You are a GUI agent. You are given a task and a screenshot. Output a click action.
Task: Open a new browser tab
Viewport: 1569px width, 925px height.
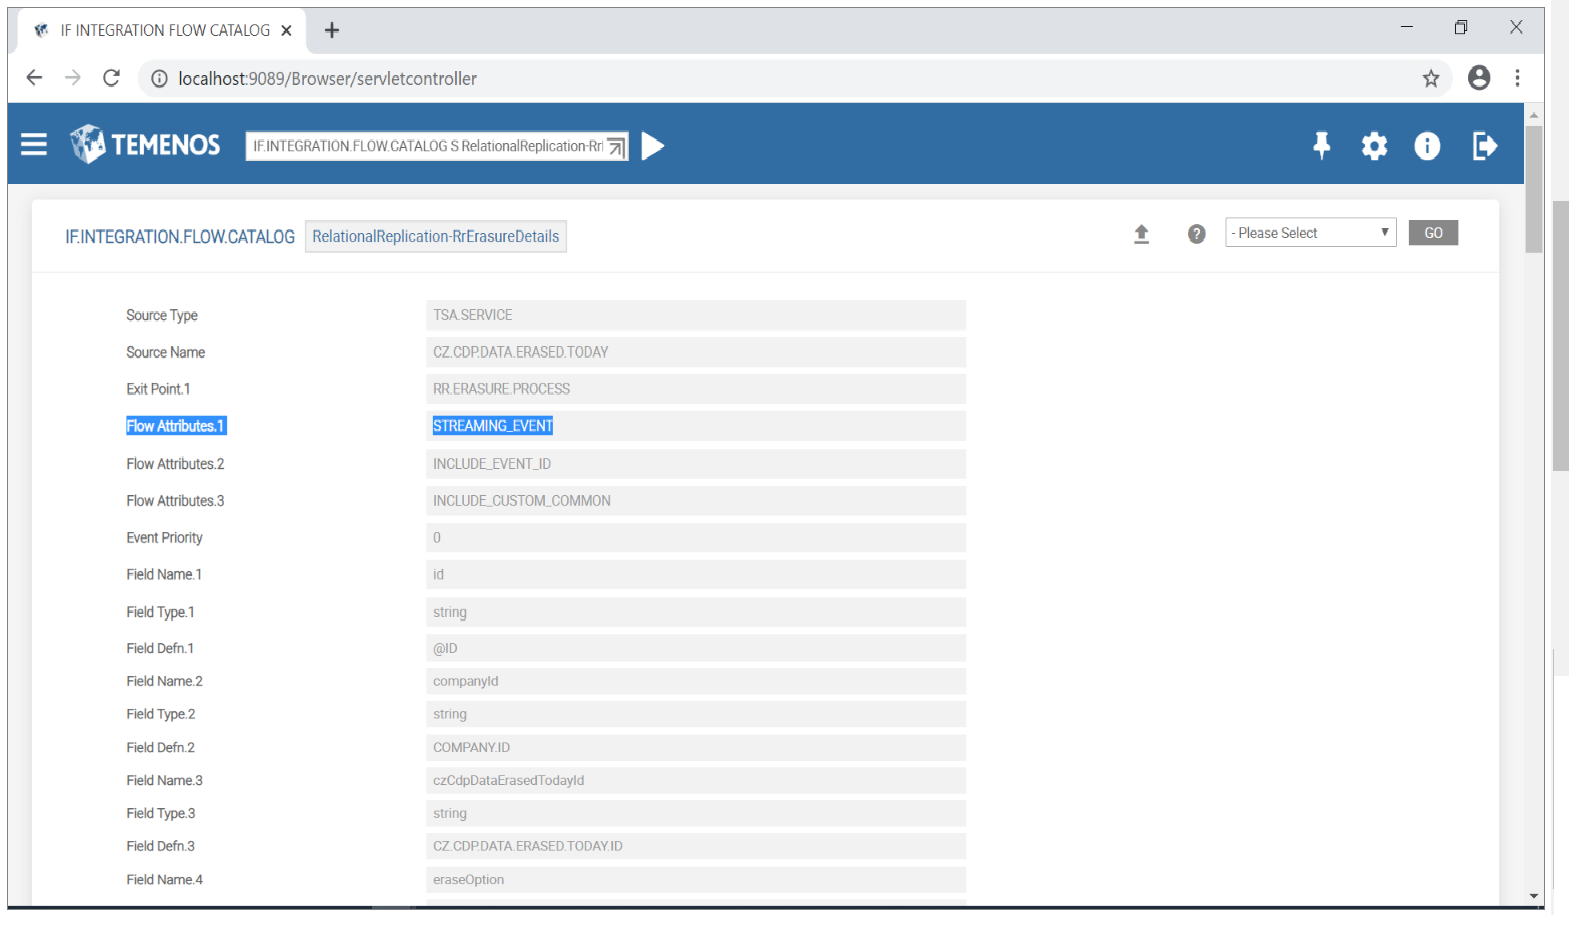[332, 31]
